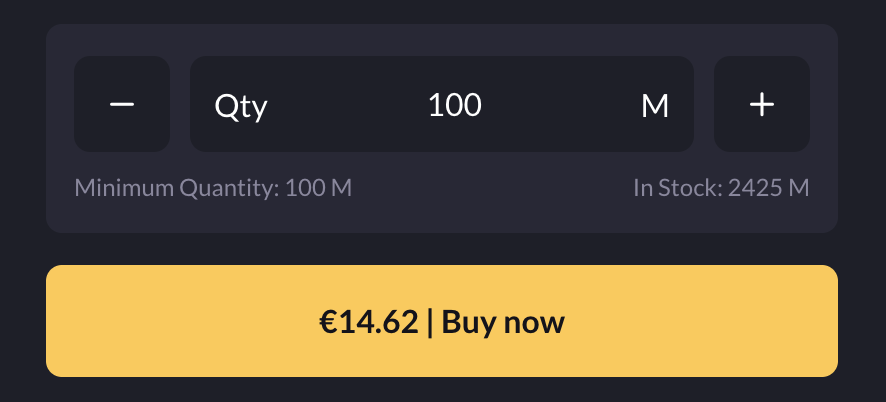The image size is (886, 402).
Task: Click the minus icon to decrease quantity
Action: (122, 104)
